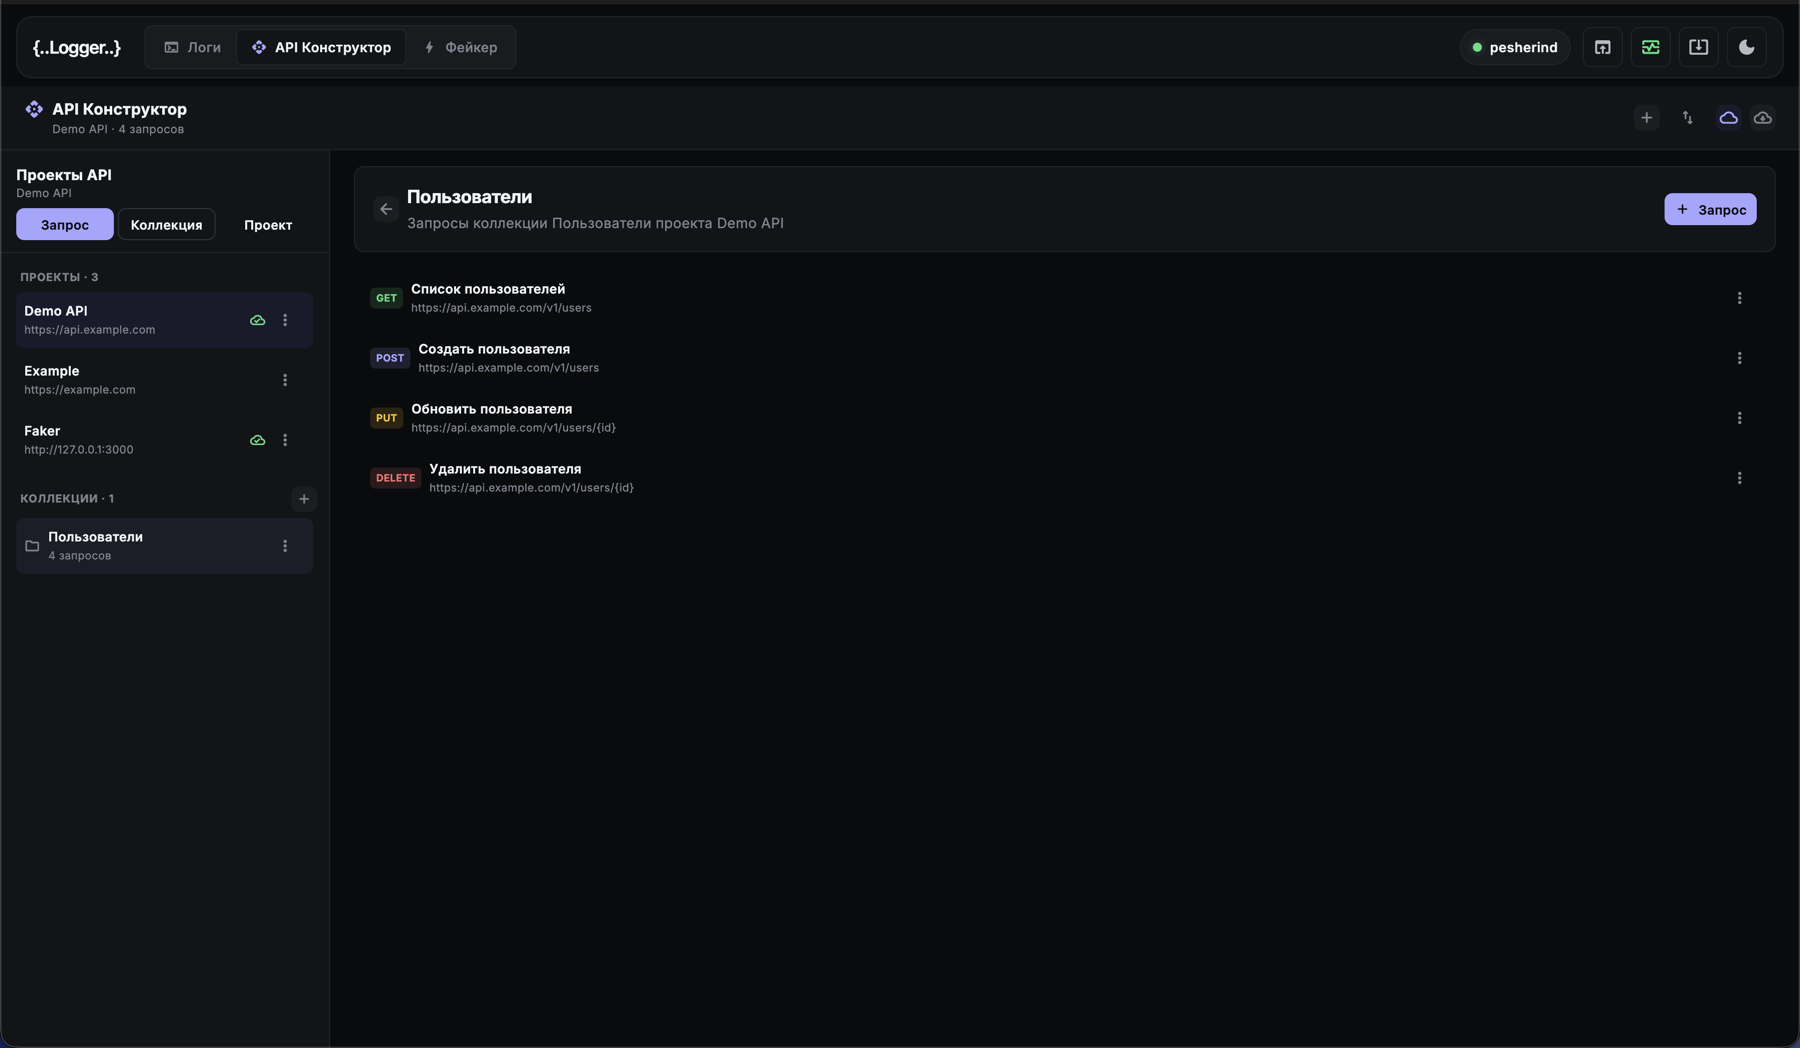
Task: Open the Логи tab
Action: (x=192, y=47)
